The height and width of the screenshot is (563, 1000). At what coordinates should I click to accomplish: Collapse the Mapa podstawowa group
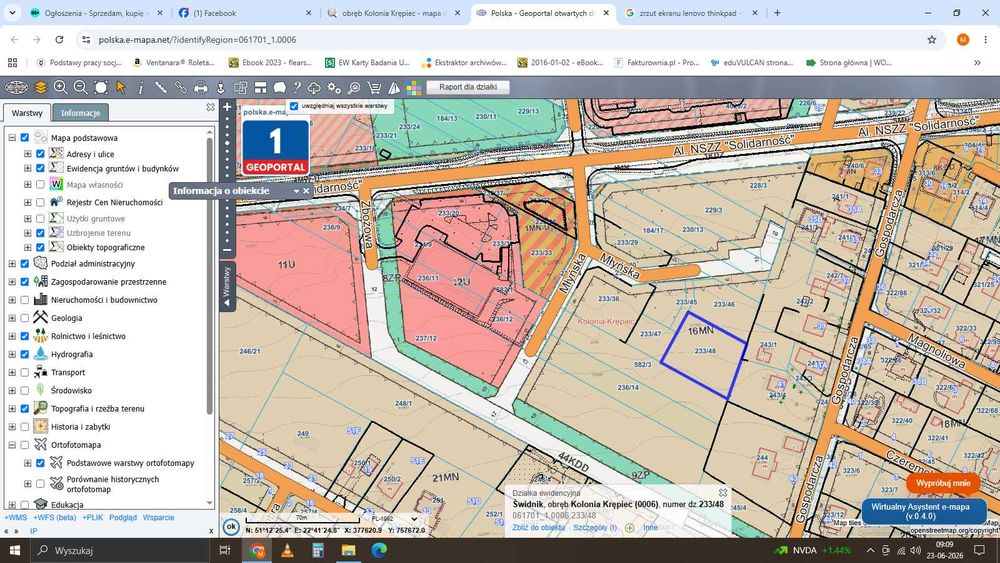click(12, 137)
